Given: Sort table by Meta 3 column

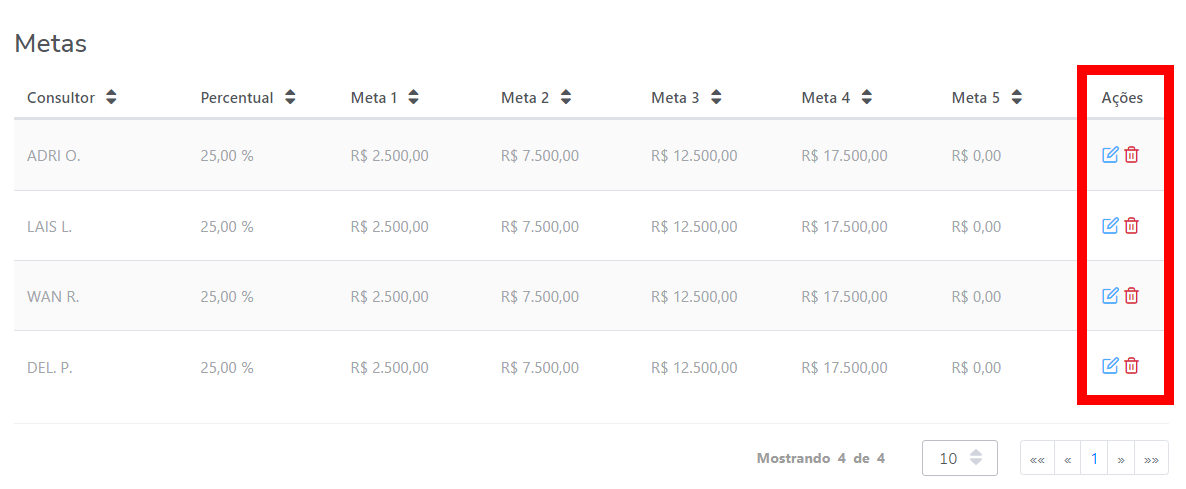Looking at the screenshot, I should click(715, 98).
